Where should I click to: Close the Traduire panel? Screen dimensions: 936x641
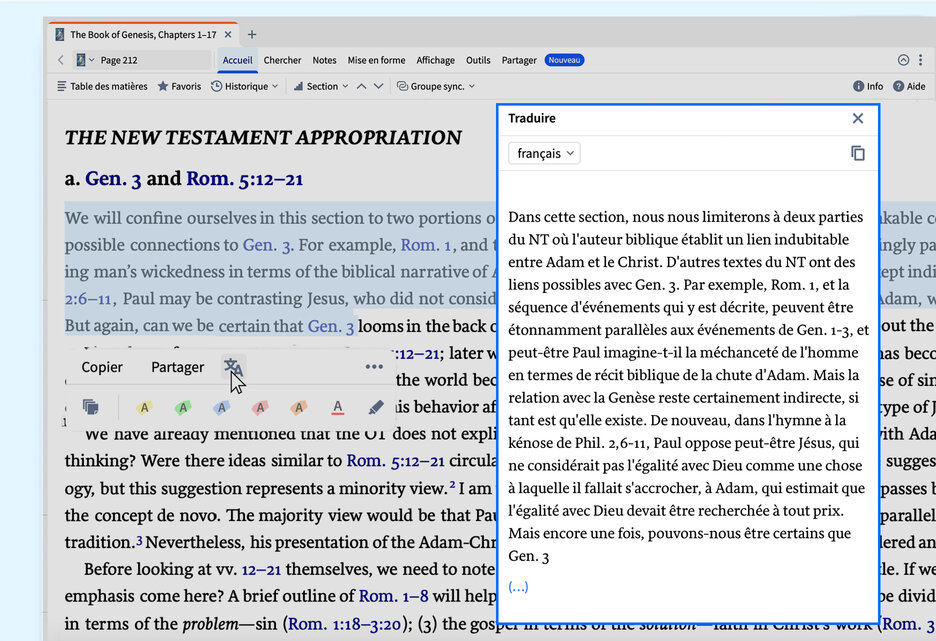[x=858, y=118]
